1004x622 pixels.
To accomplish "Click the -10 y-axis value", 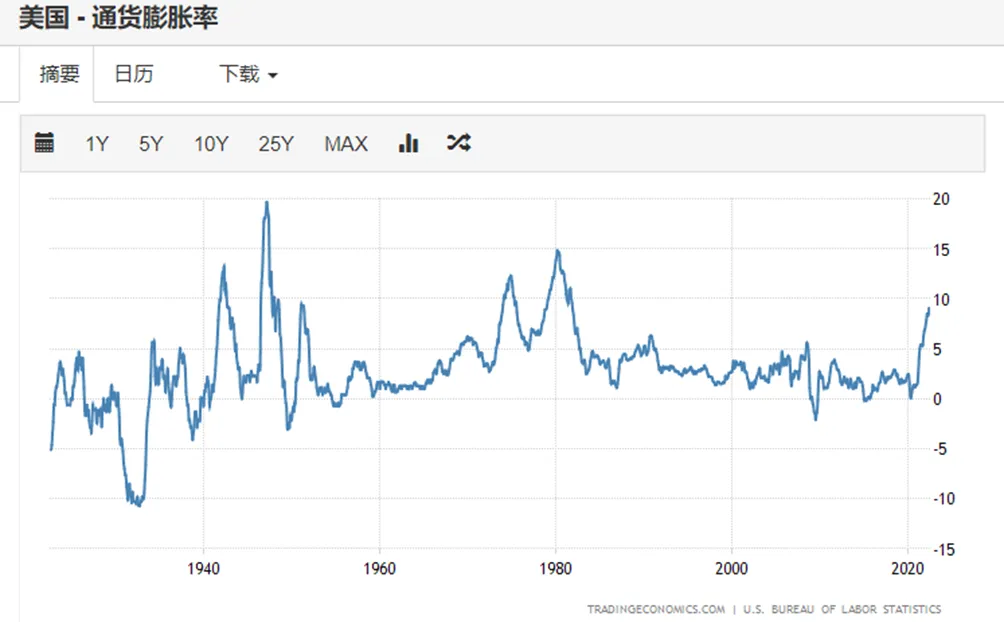I will click(944, 499).
